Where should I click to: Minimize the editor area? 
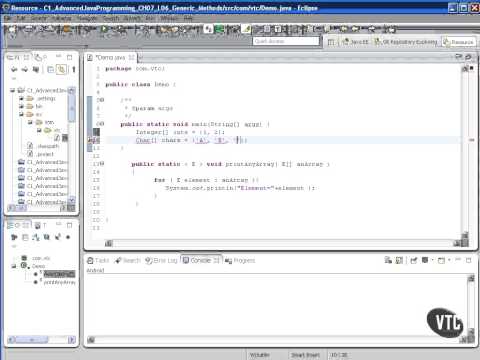(x=458, y=57)
